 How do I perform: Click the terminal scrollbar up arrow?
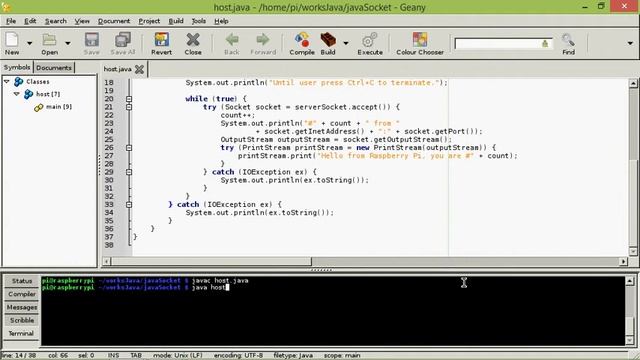pyautogui.click(x=629, y=281)
